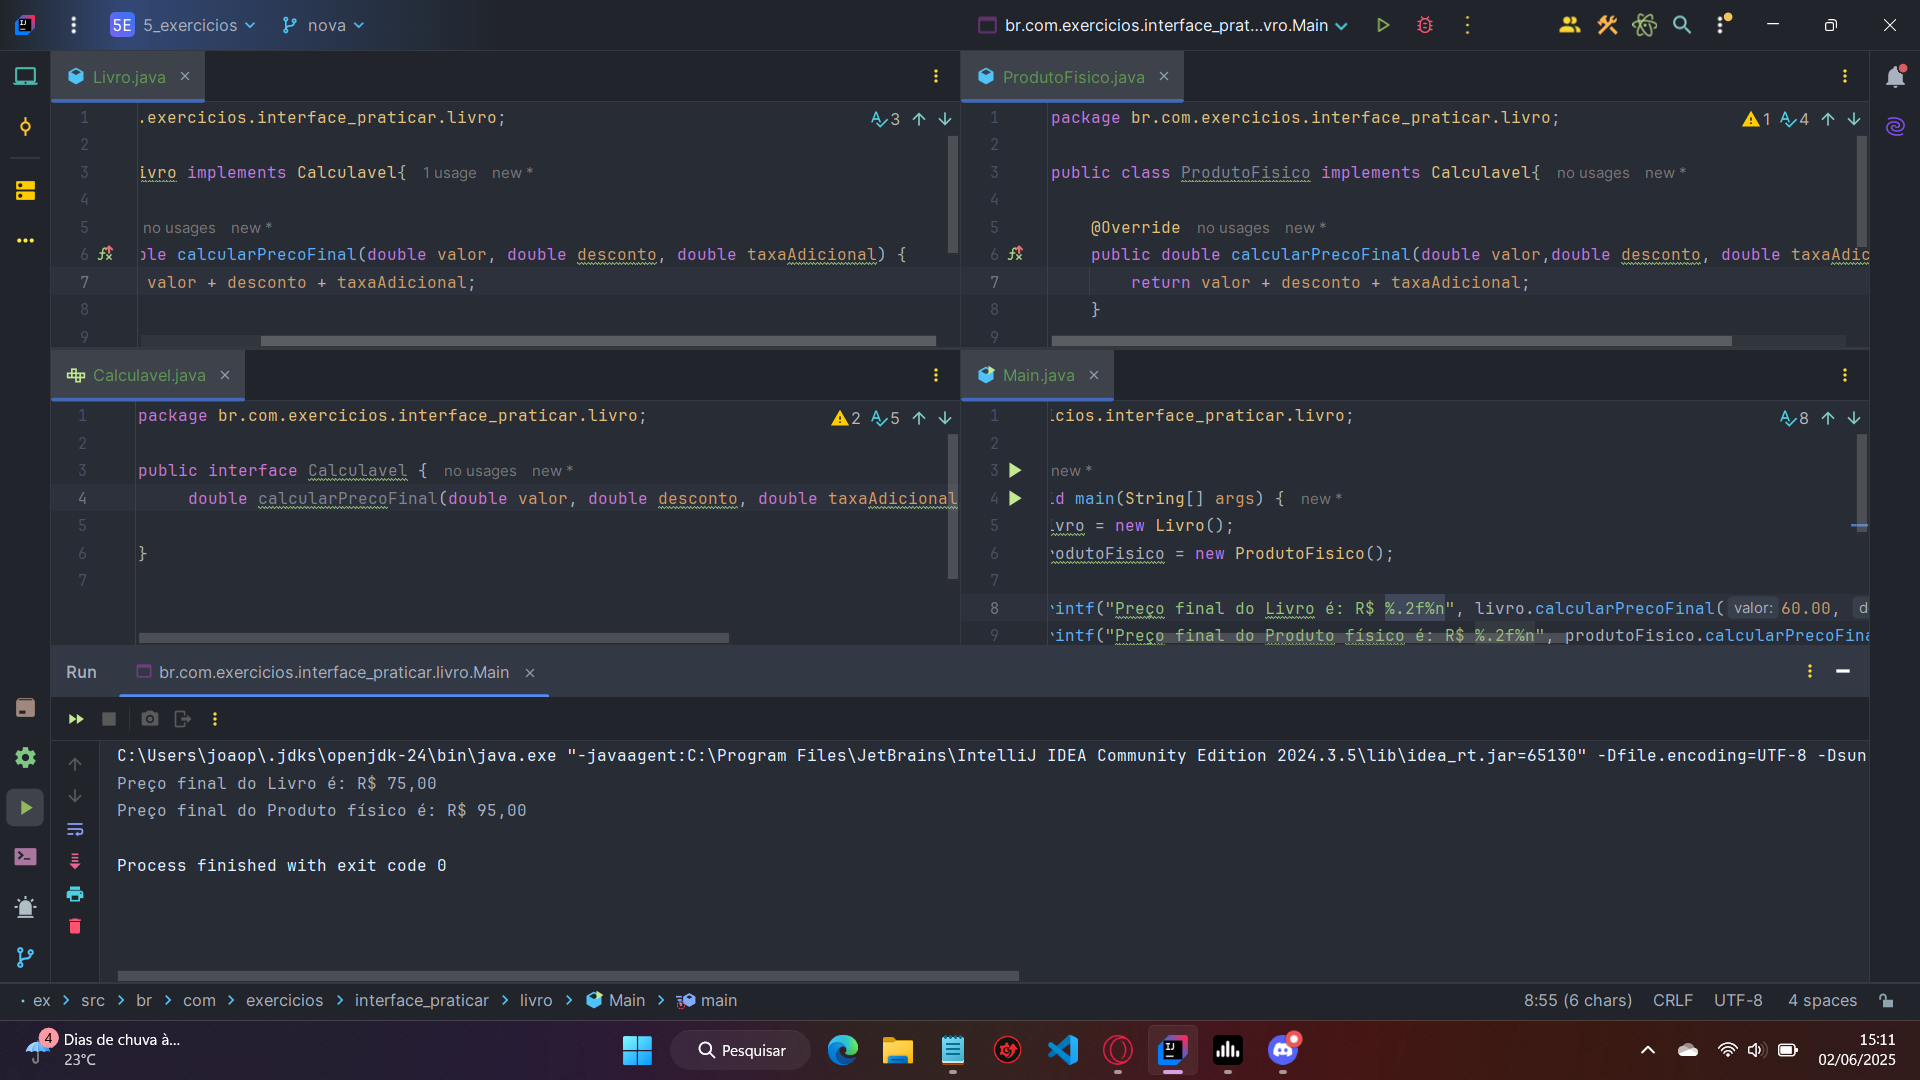Click the 'Main' breadcrumb item

coord(616,1000)
